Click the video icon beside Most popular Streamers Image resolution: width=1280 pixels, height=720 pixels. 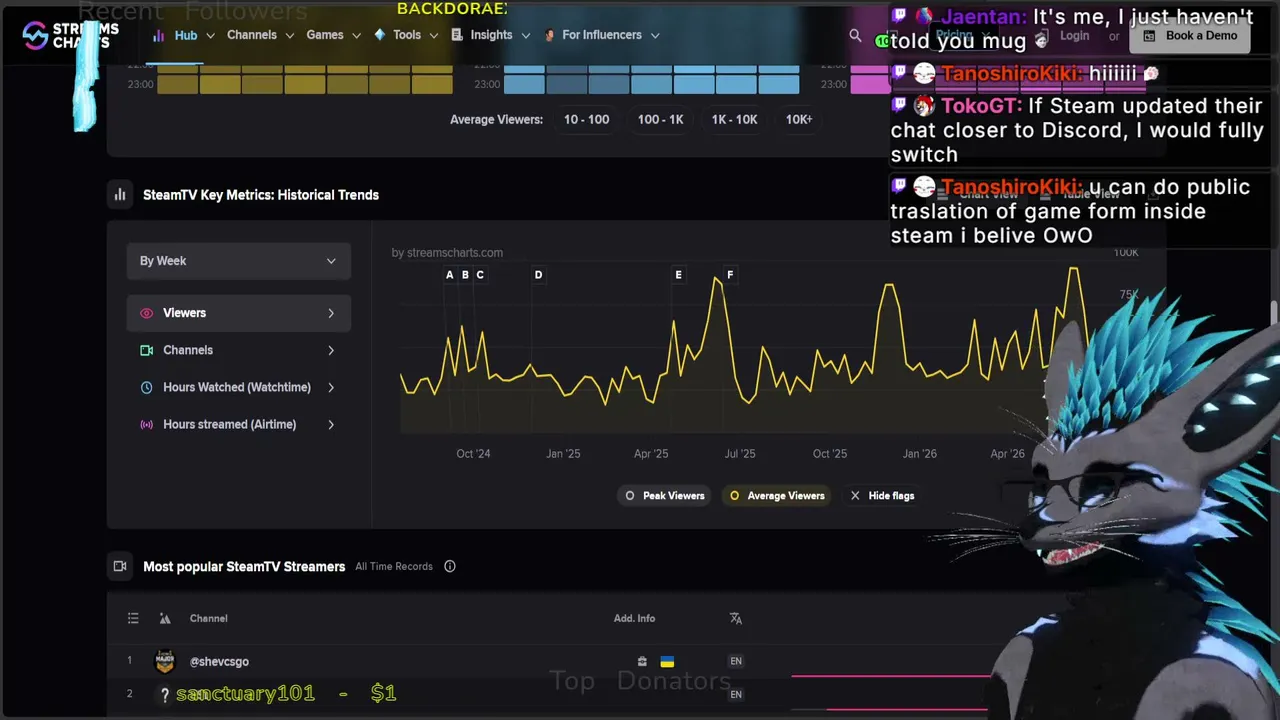[120, 566]
